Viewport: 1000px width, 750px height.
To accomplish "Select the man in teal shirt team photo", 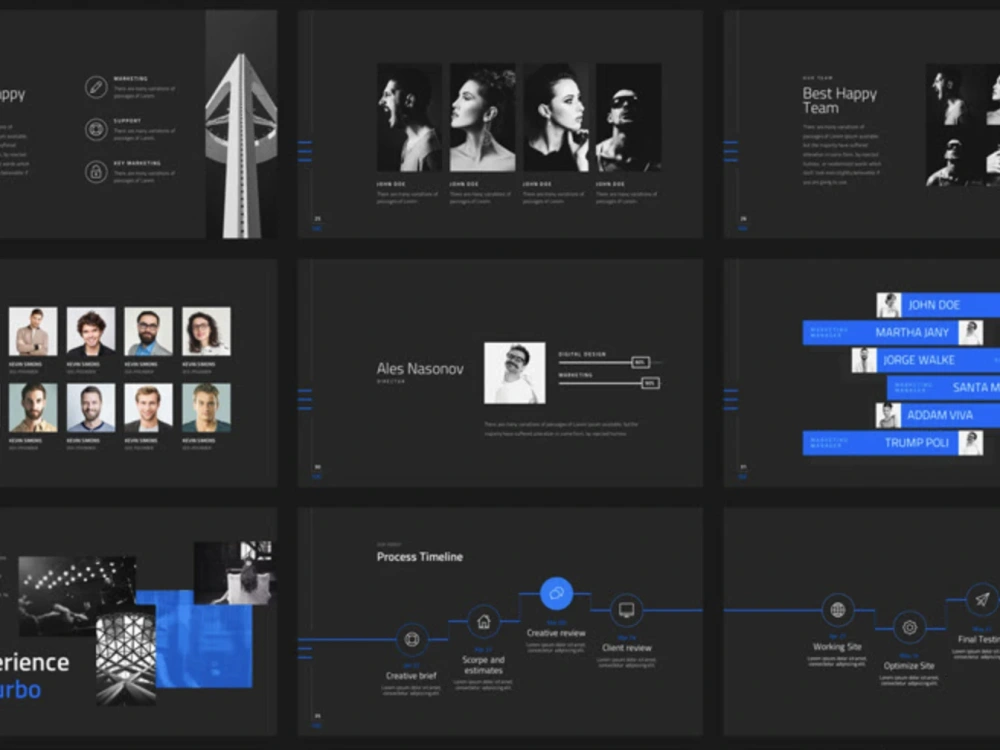I will pyautogui.click(x=207, y=408).
